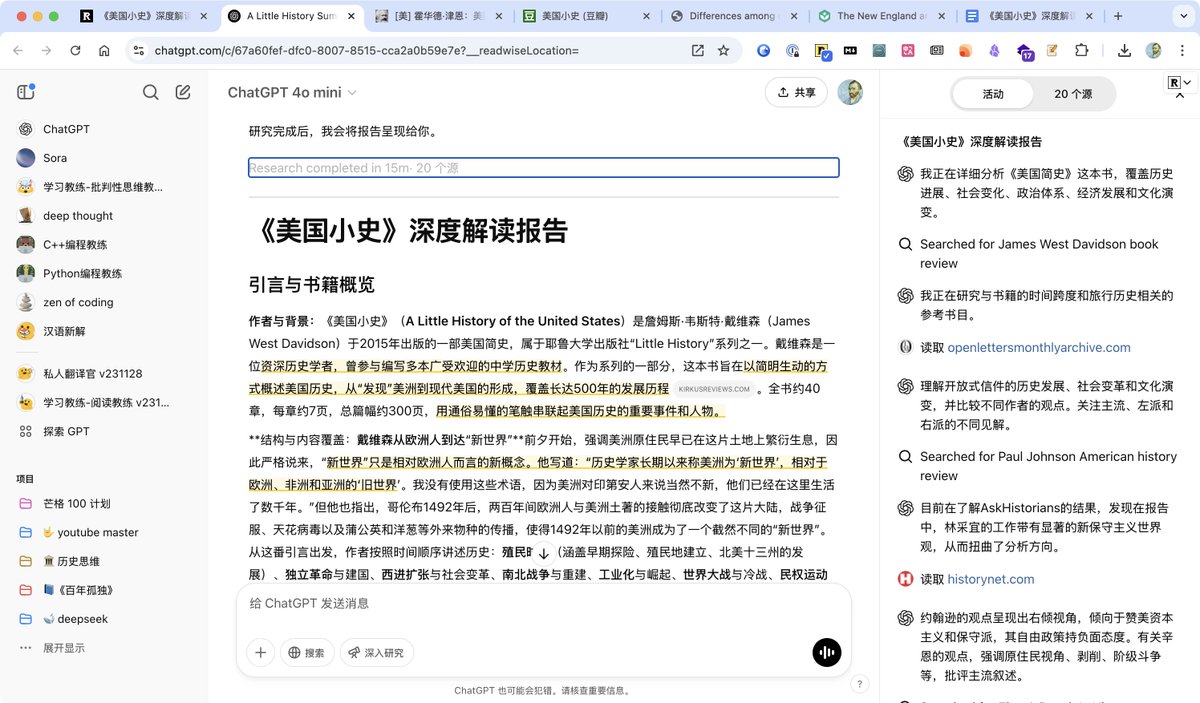1200x703 pixels.
Task: Reload the page with the refresh icon
Action: click(x=75, y=50)
